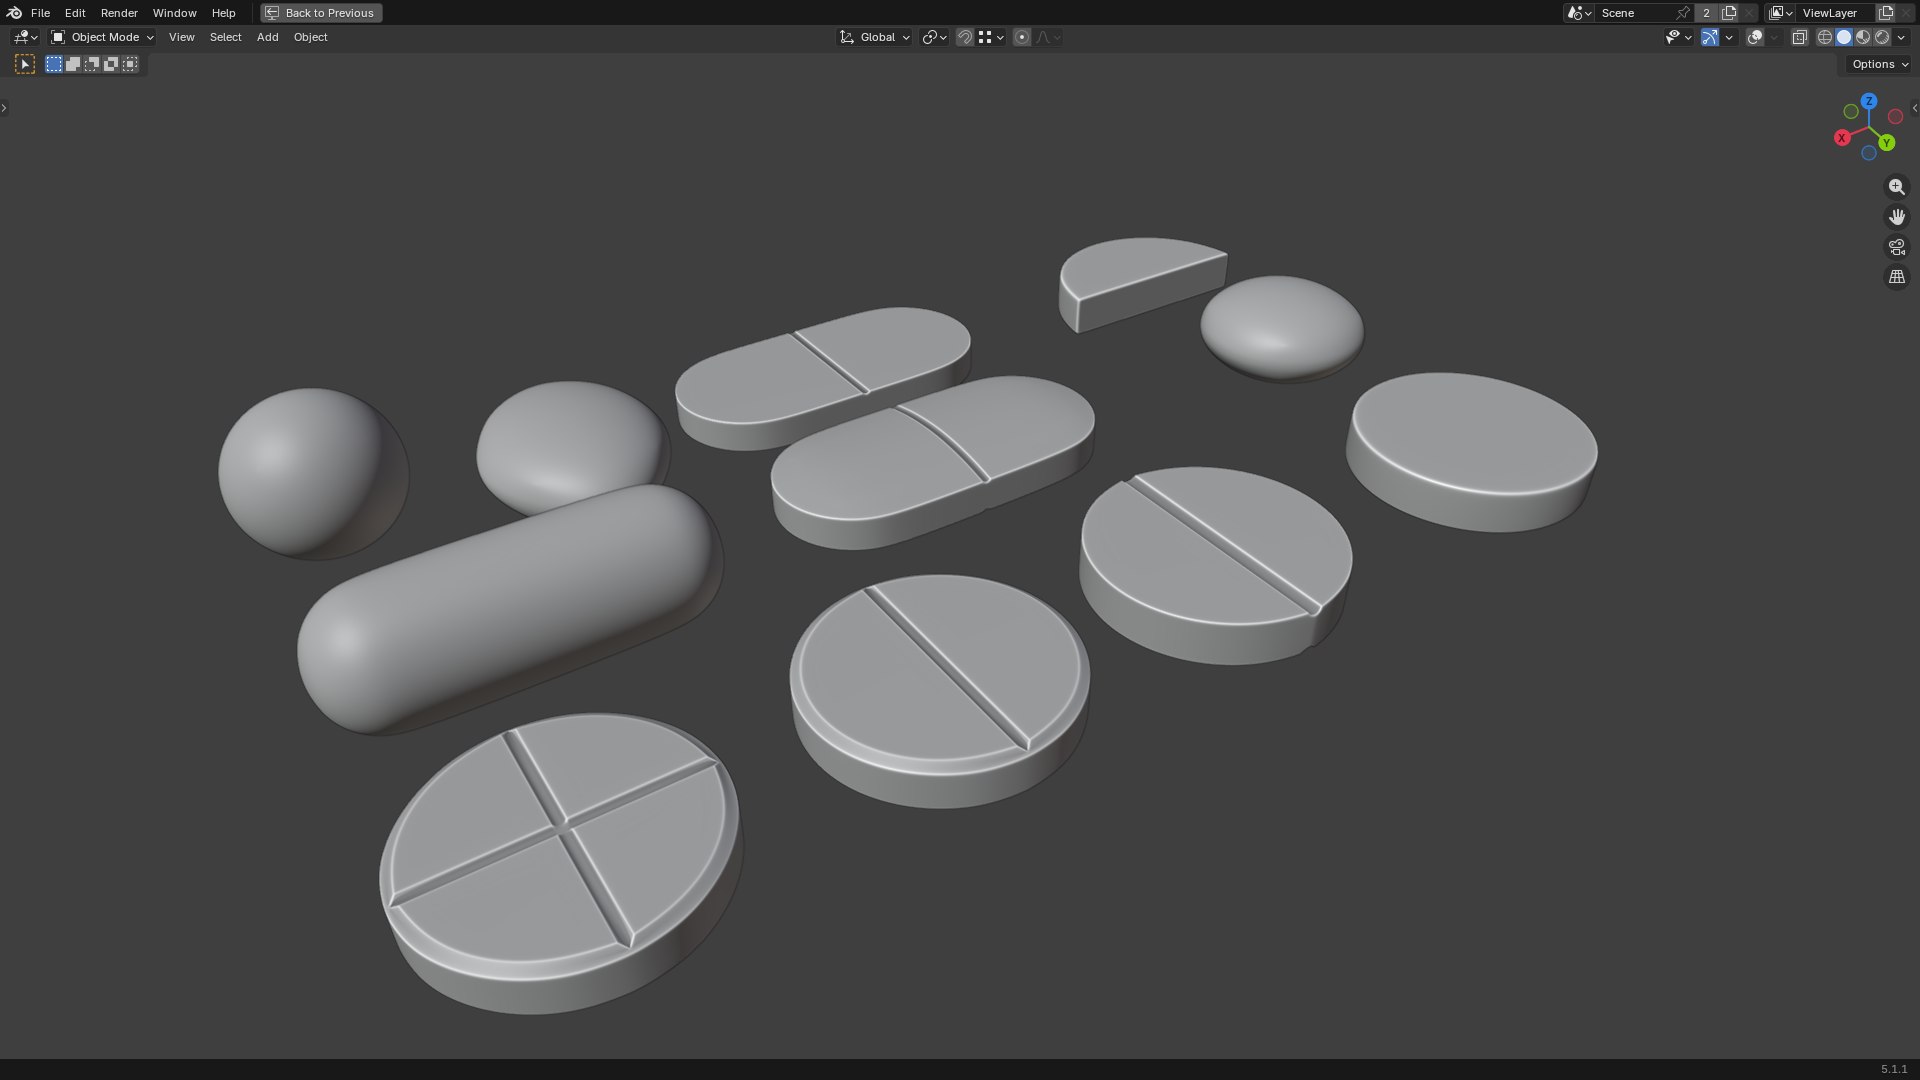Toggle viewport overlays
This screenshot has width=1920, height=1080.
pos(1755,37)
